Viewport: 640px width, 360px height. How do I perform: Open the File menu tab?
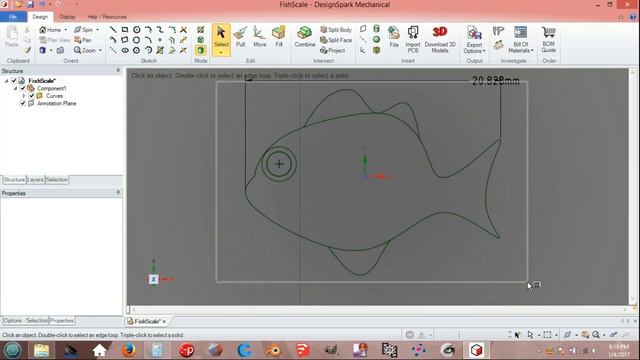13,17
